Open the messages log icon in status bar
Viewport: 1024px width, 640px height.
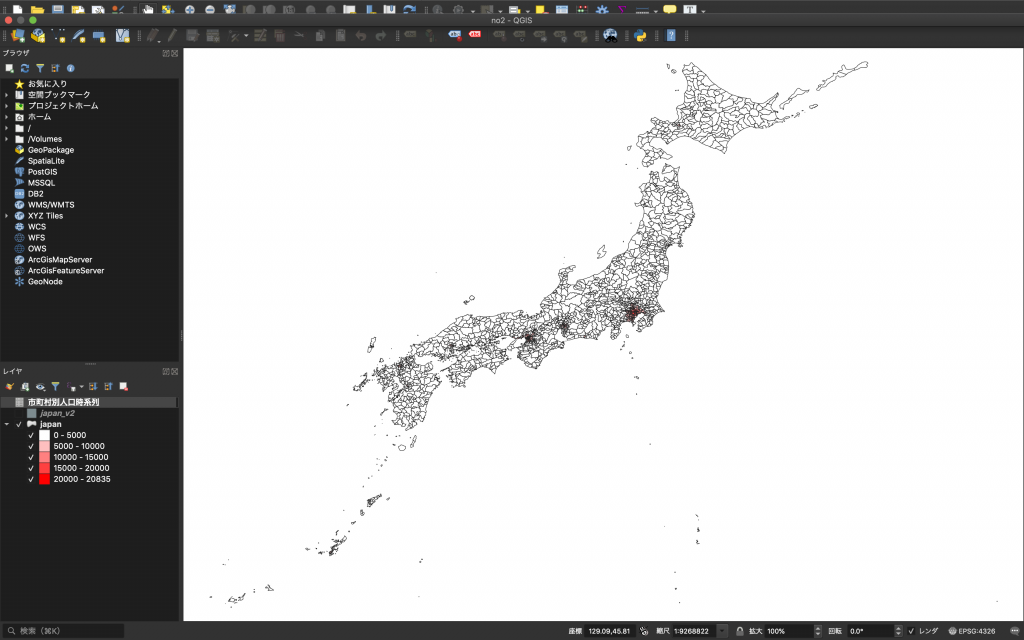click(1014, 631)
